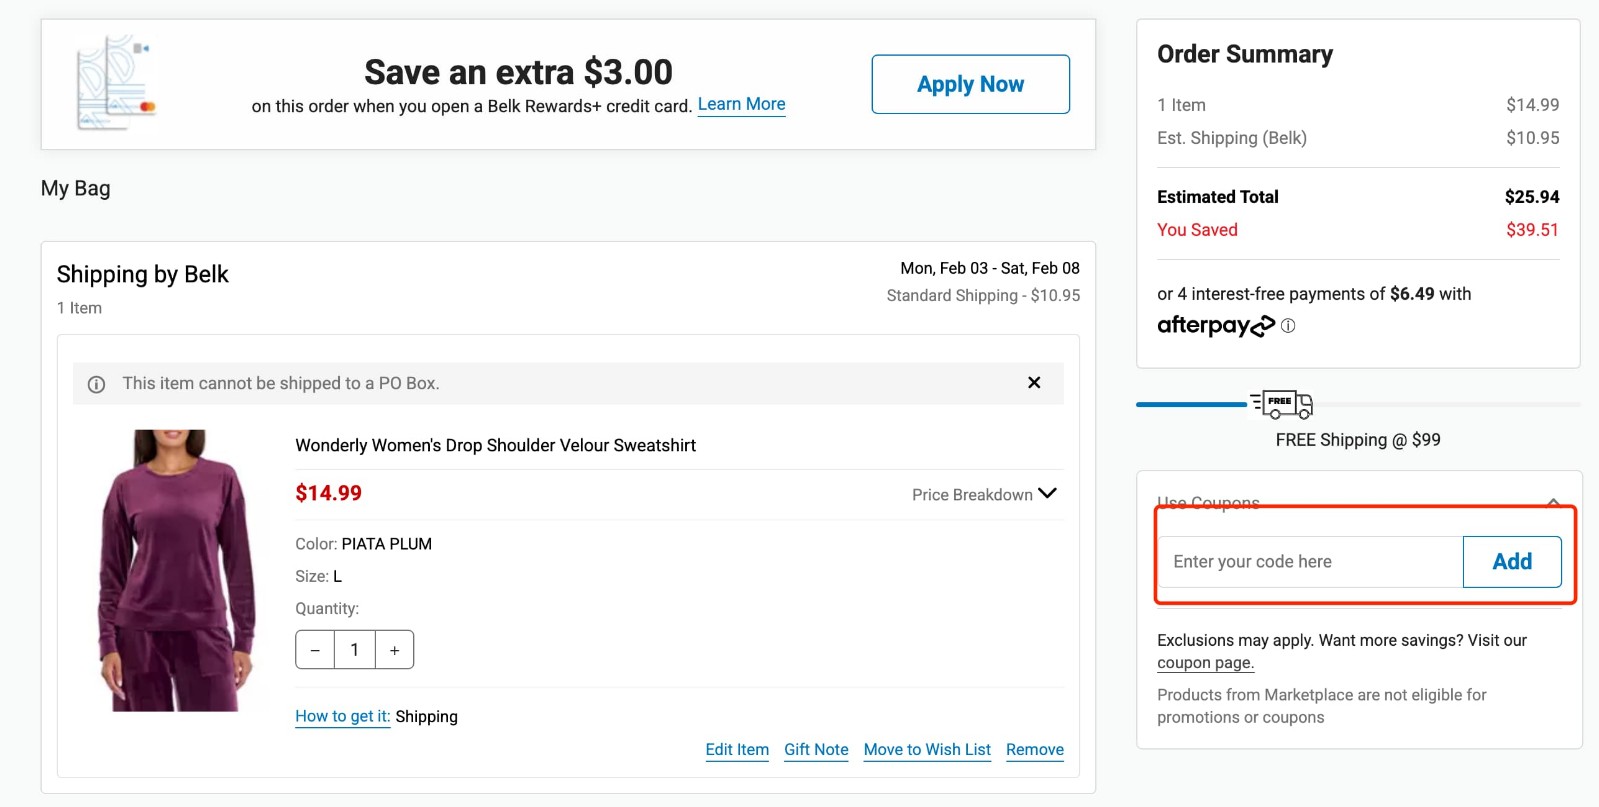Click the free shipping truck icon
1599x807 pixels.
coord(1282,404)
